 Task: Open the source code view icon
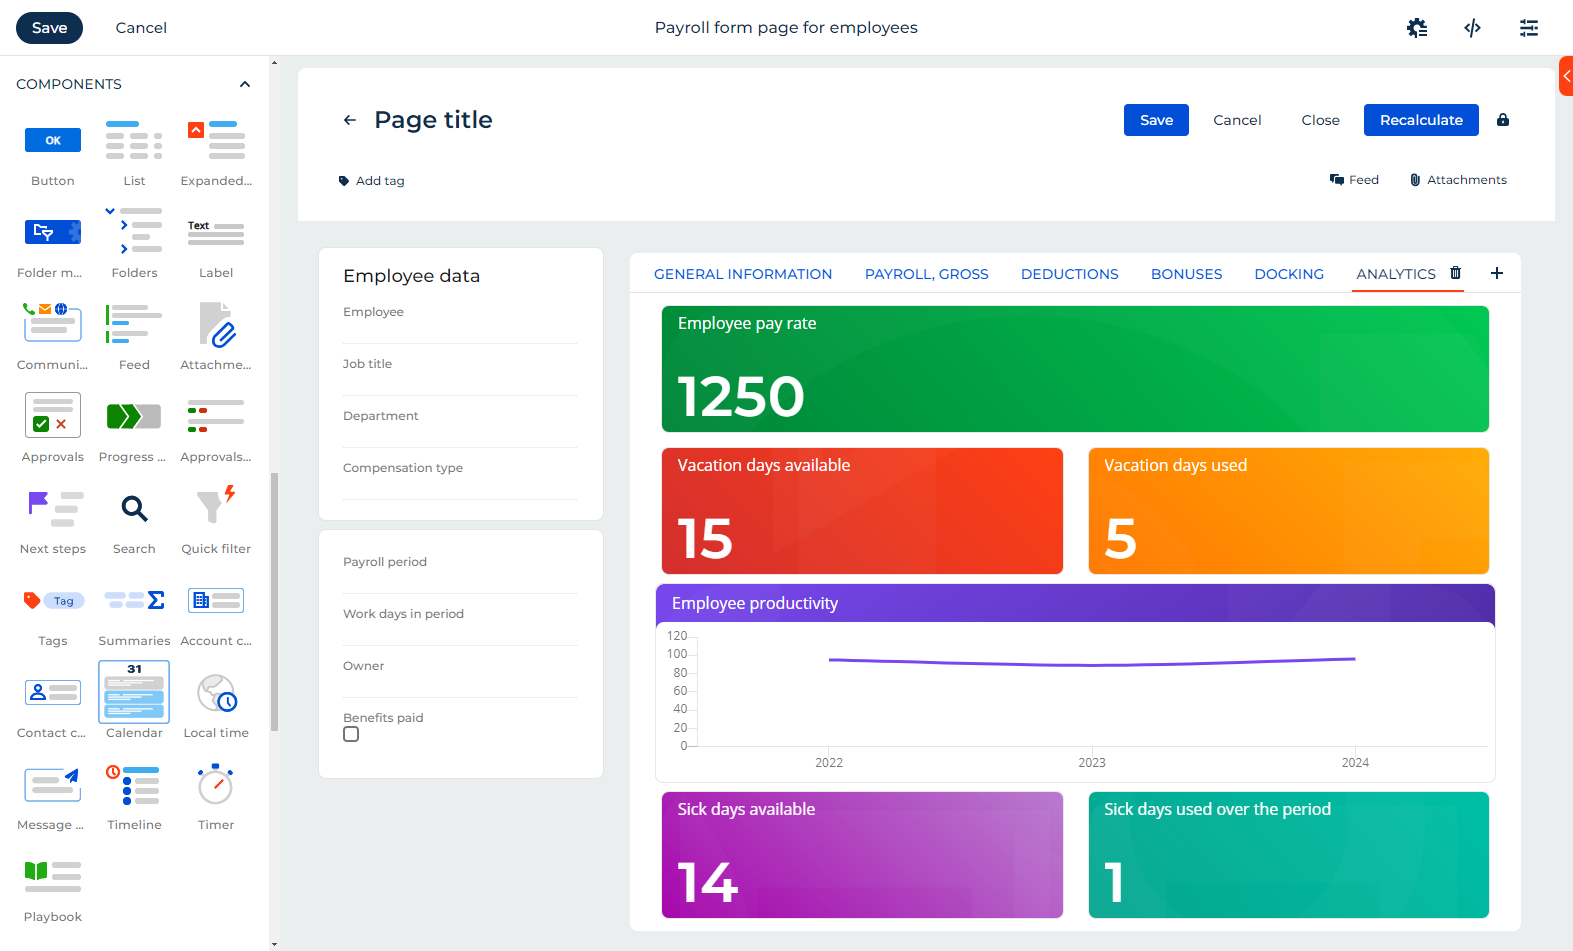(x=1473, y=28)
